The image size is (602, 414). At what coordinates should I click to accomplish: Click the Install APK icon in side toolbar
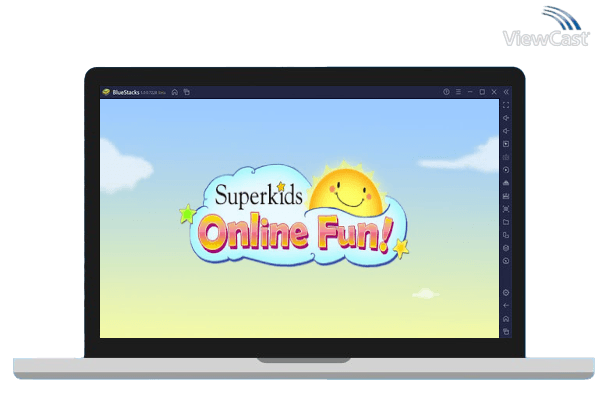(x=506, y=196)
